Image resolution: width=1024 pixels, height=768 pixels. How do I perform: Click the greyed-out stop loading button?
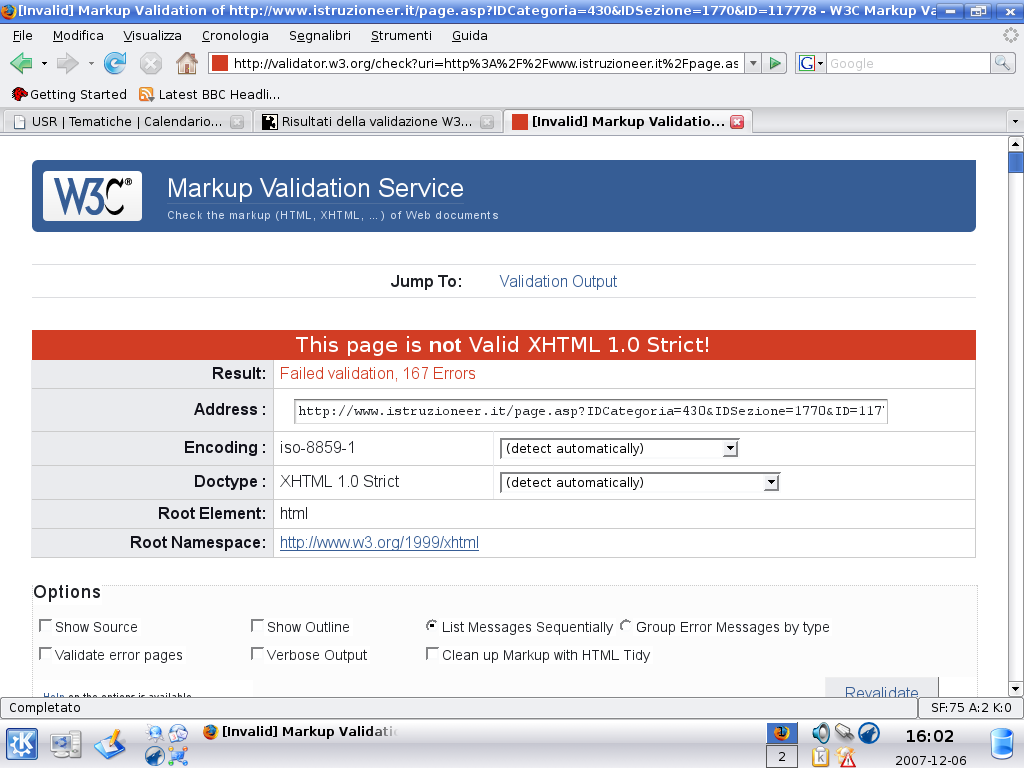click(151, 63)
